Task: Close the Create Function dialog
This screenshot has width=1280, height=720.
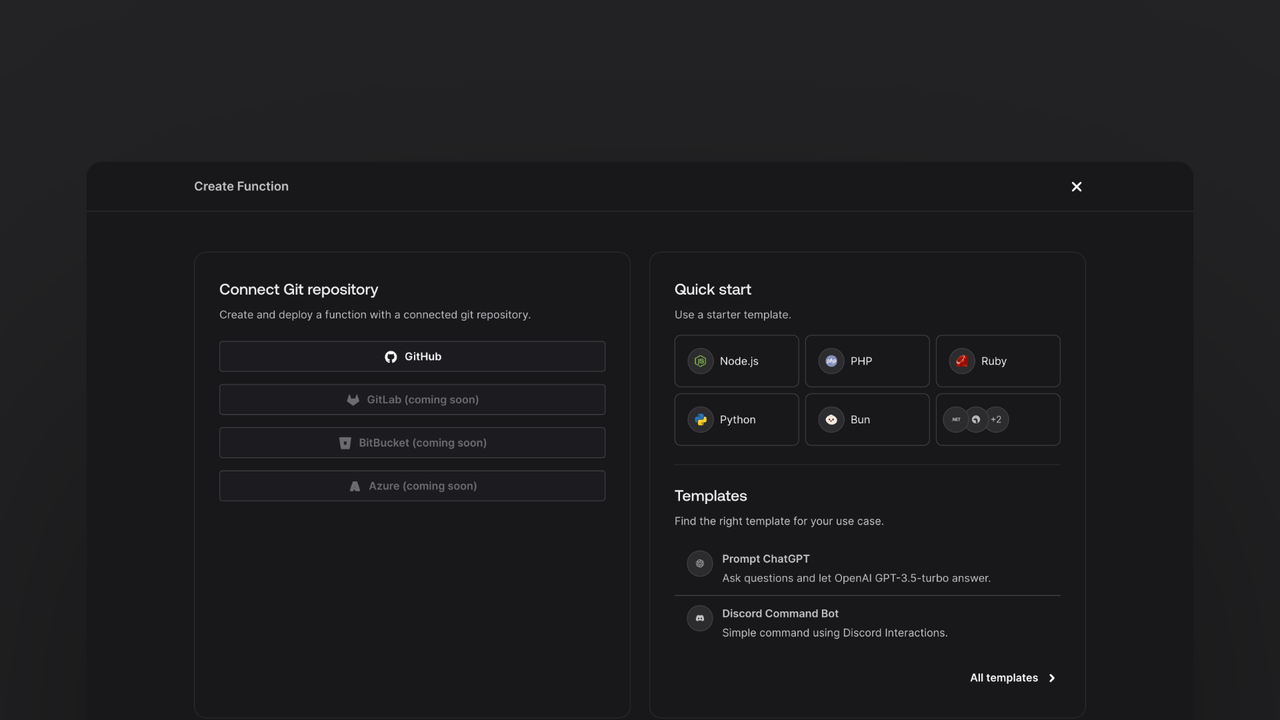Action: [x=1076, y=187]
